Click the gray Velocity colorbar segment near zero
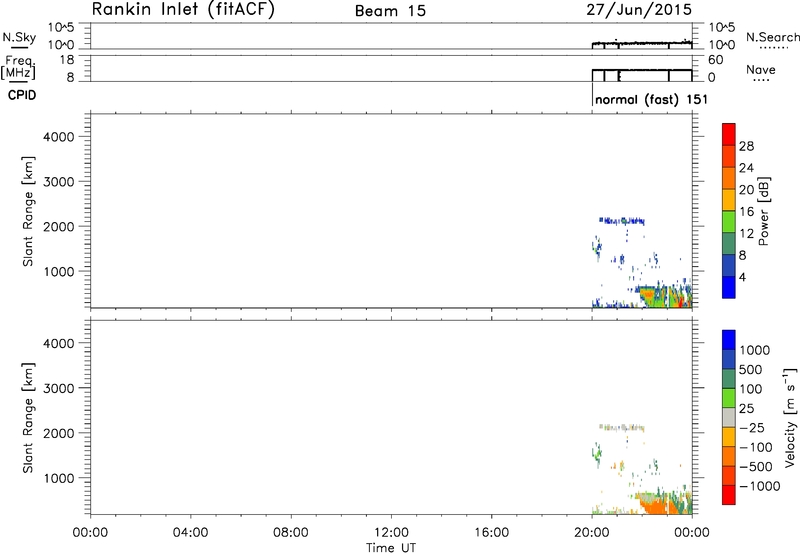800x554 pixels. click(729, 417)
